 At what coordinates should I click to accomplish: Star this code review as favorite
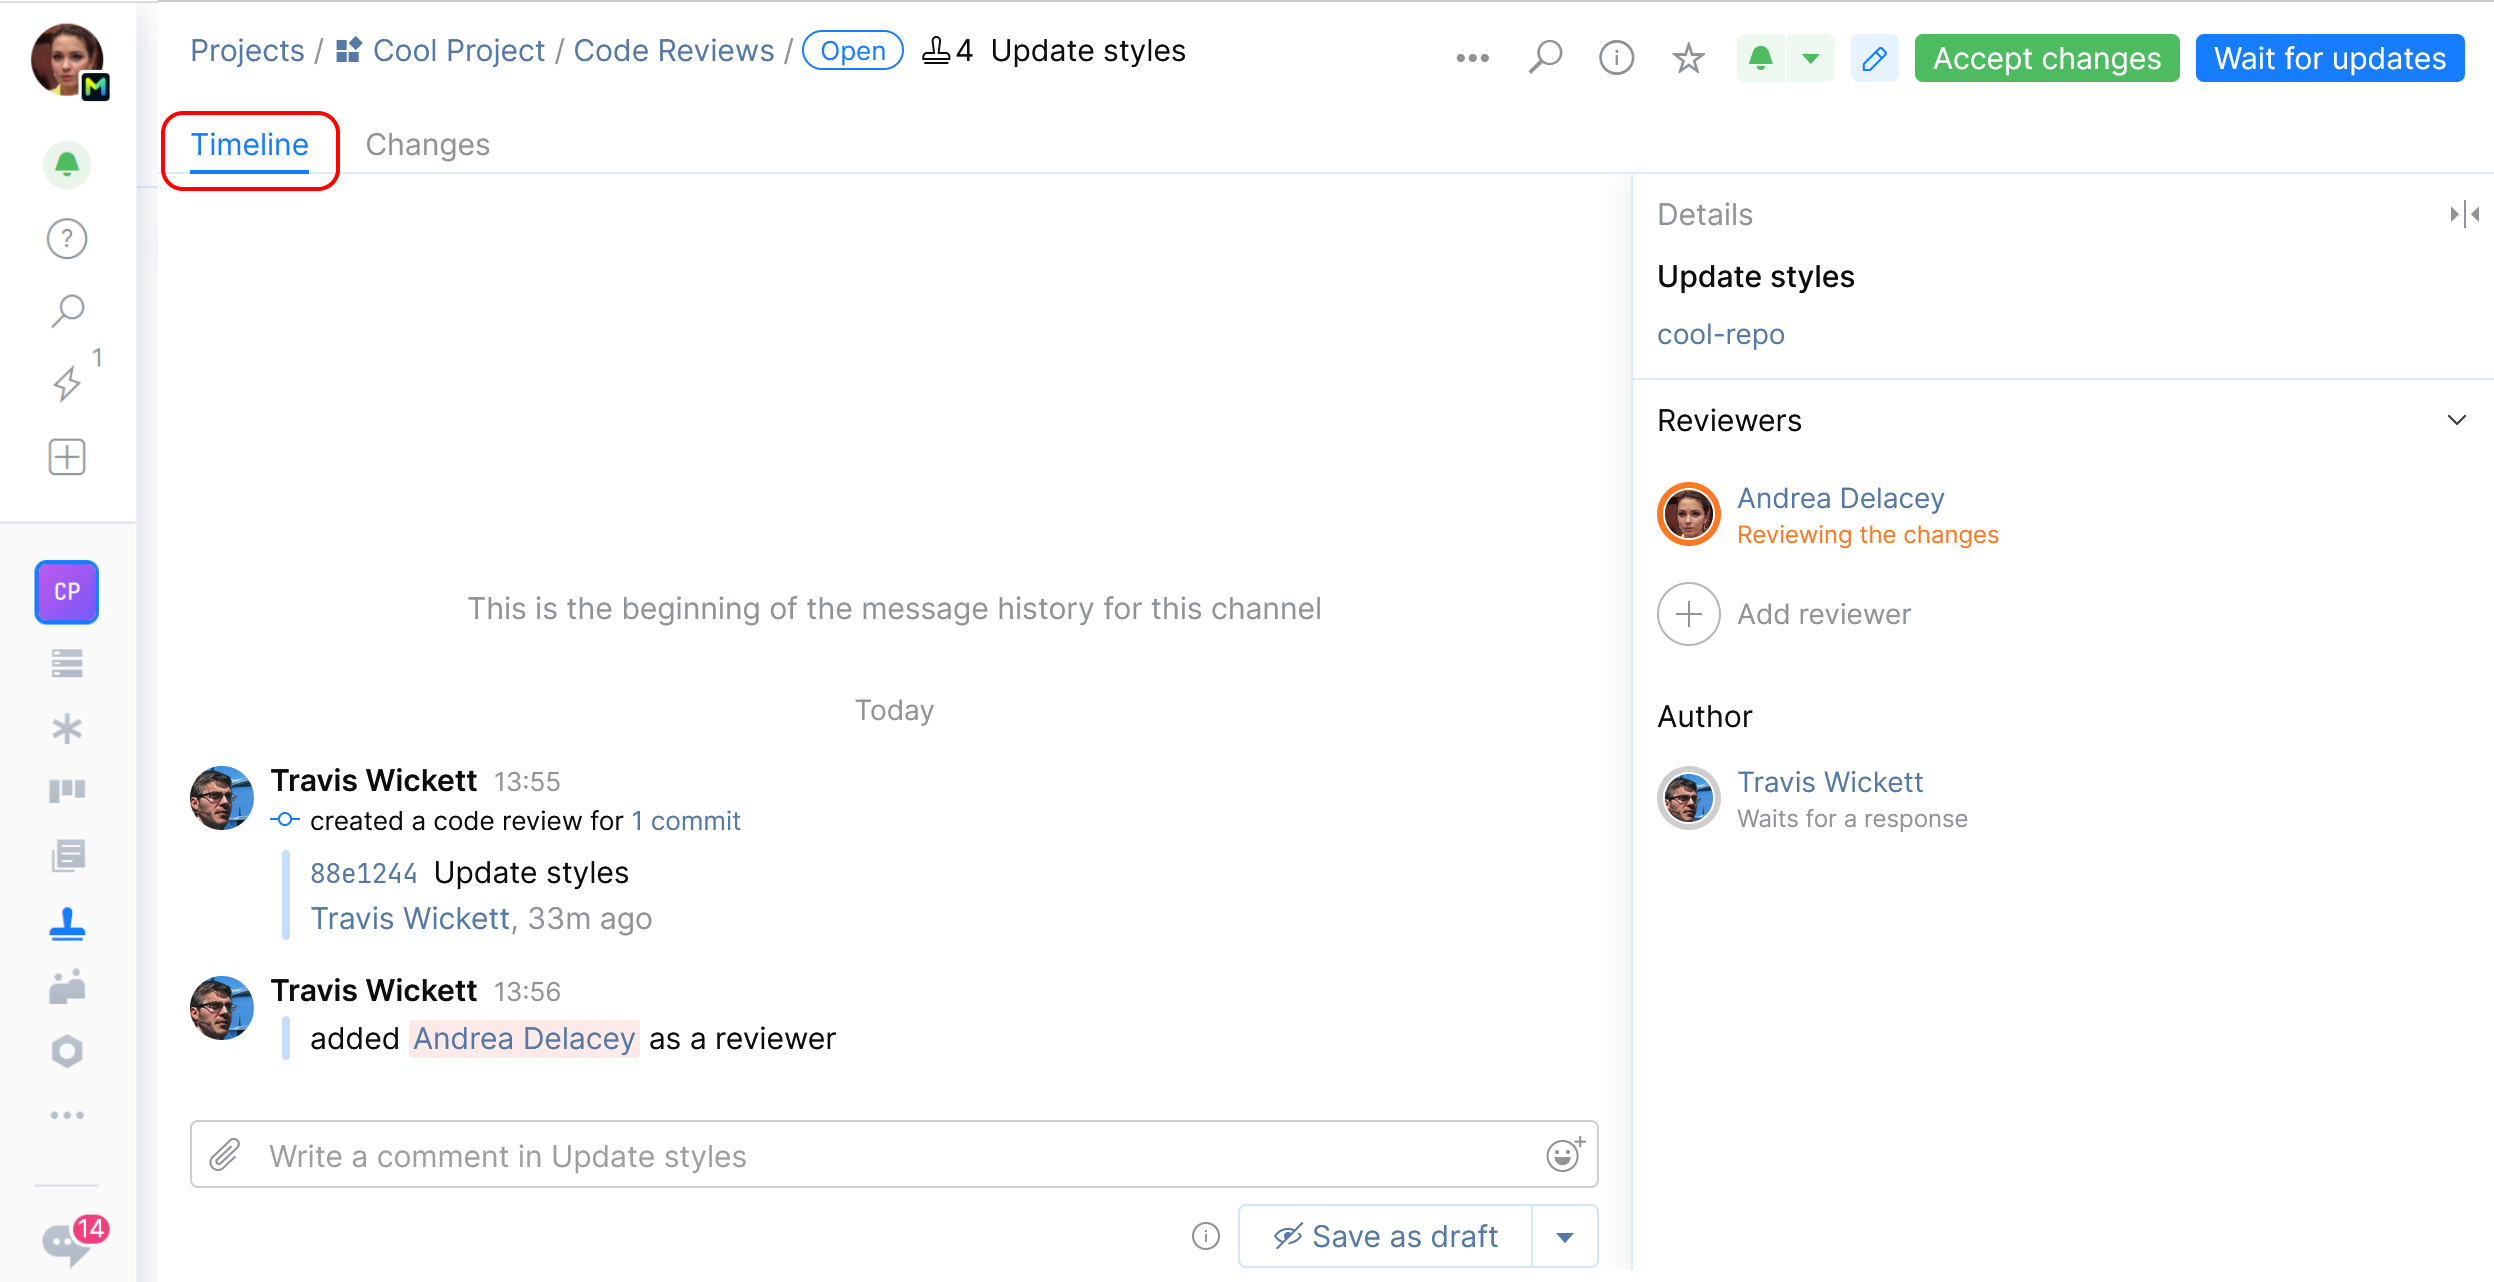(1689, 58)
